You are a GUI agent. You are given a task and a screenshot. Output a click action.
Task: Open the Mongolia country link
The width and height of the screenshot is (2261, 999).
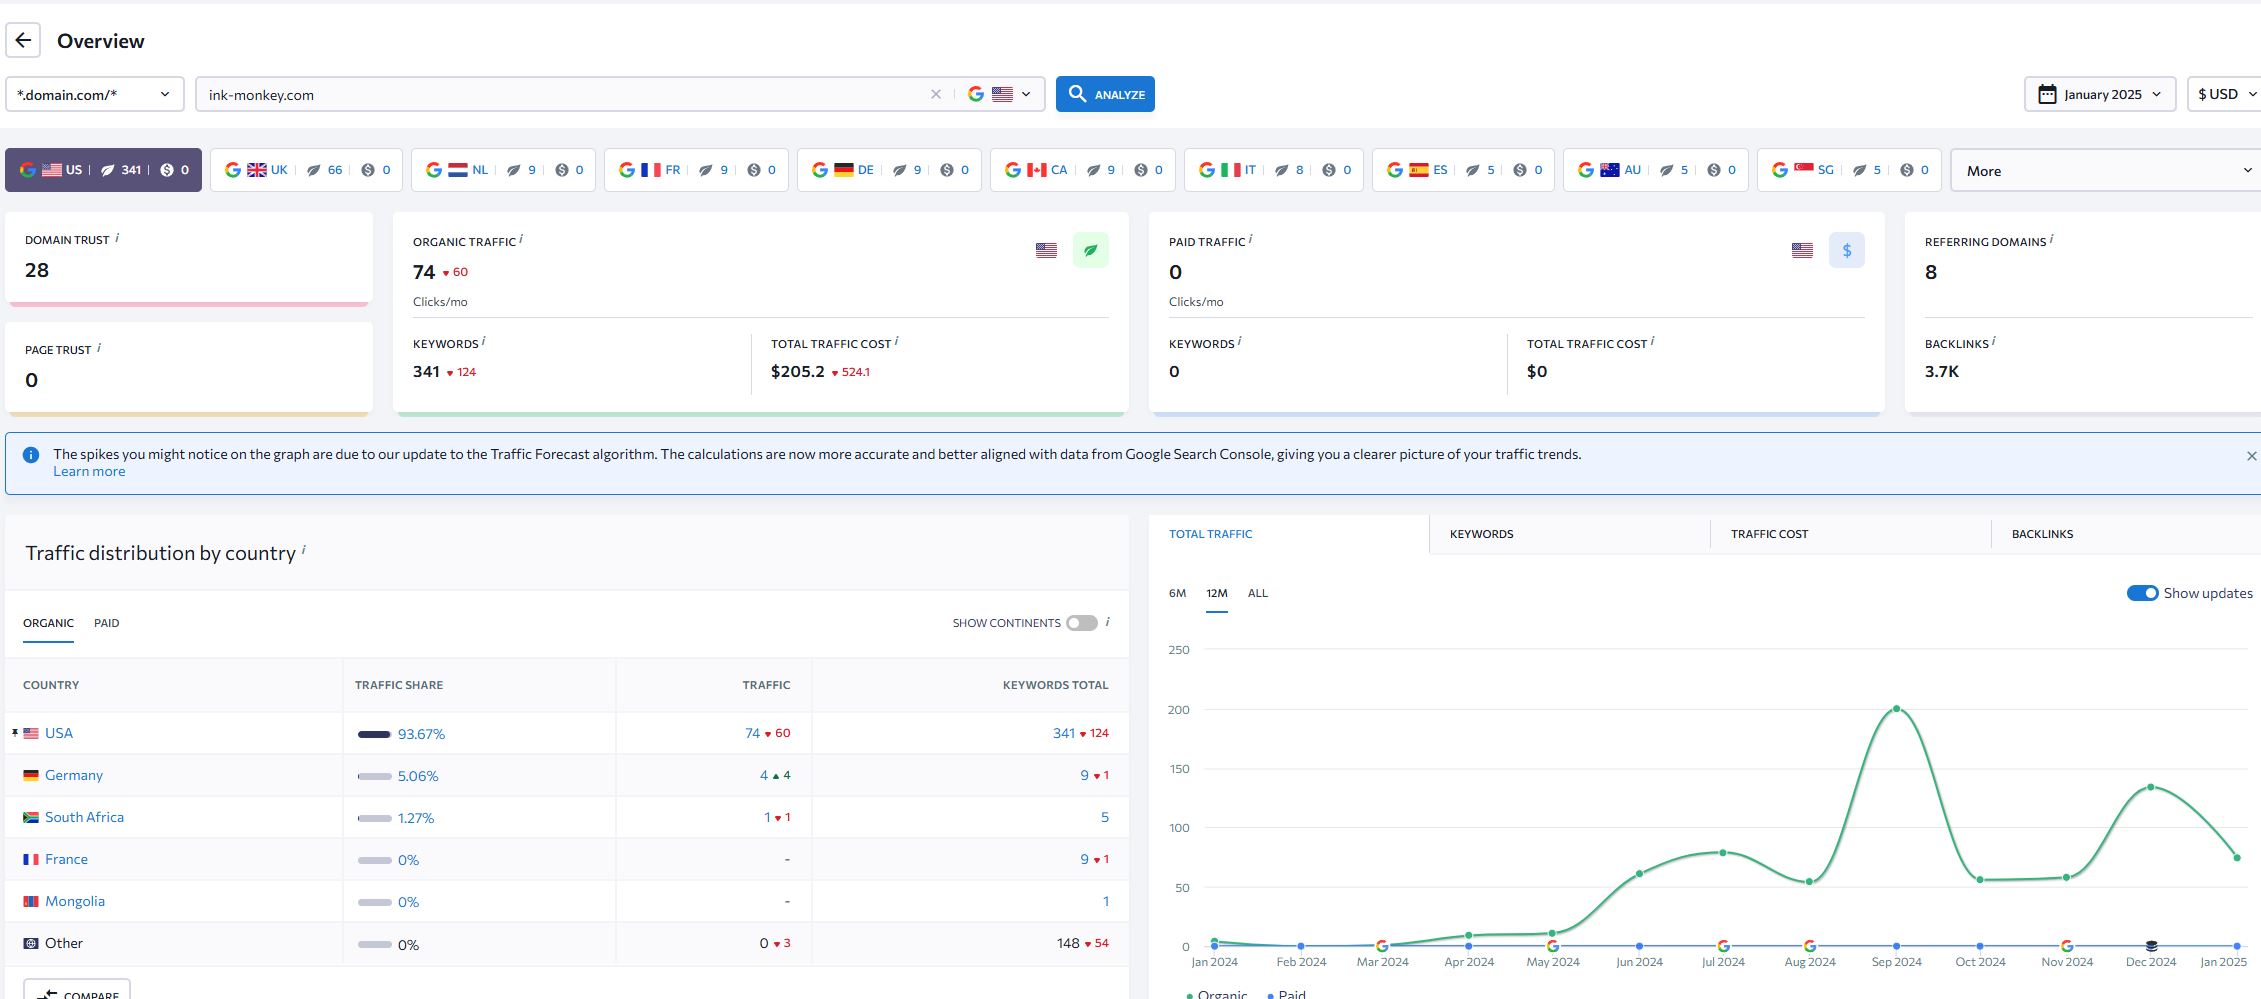75,901
